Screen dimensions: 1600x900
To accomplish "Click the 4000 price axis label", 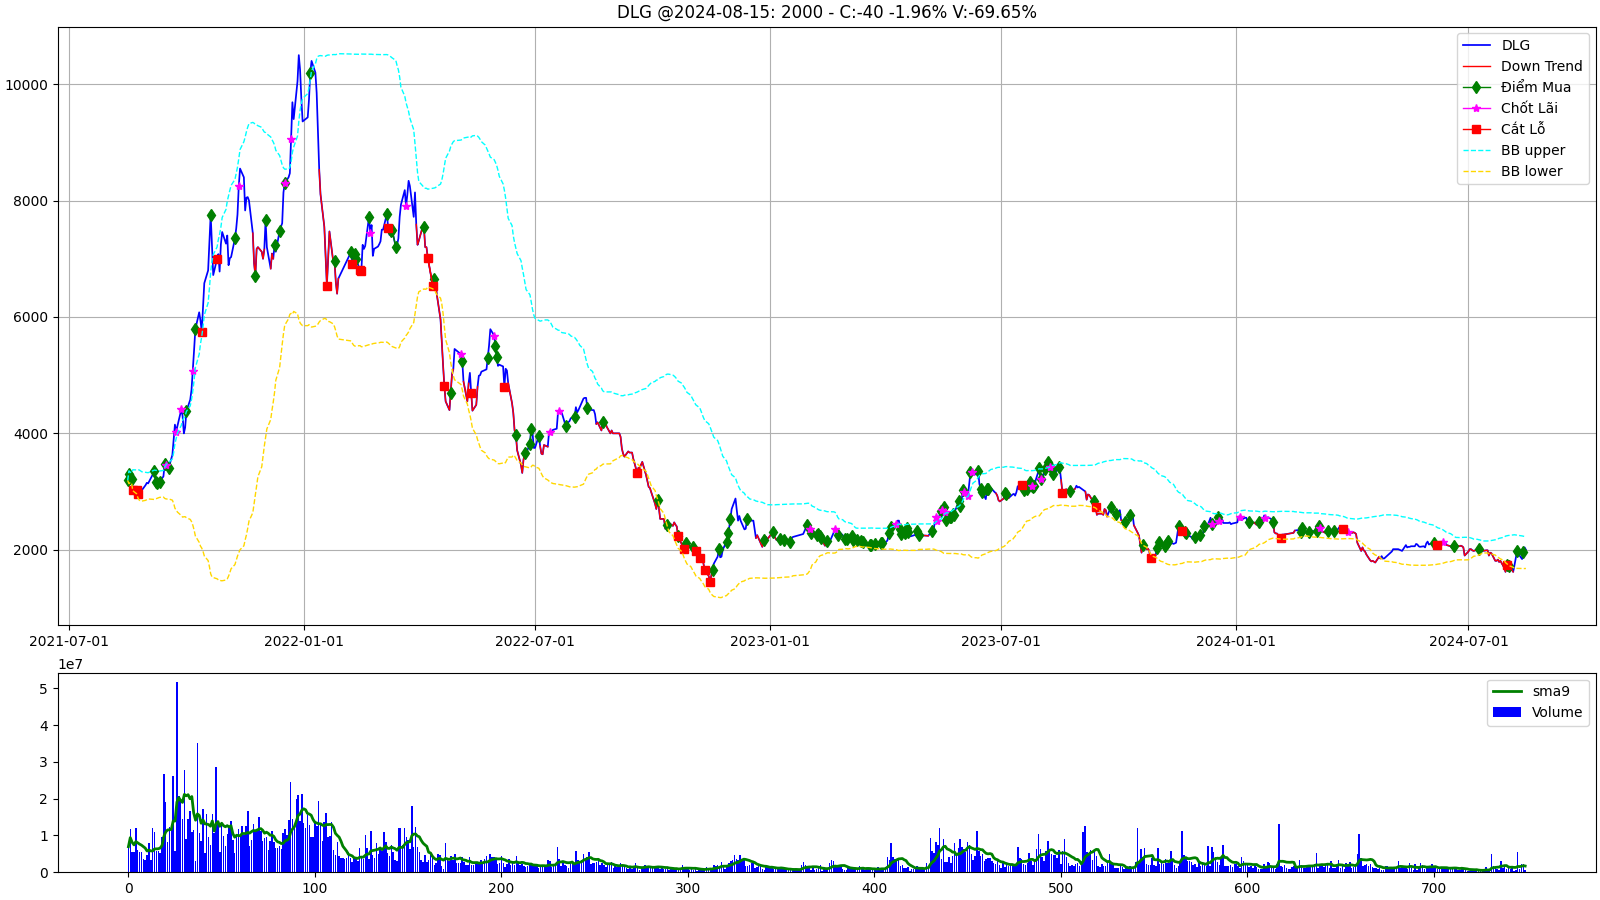I will point(30,434).
